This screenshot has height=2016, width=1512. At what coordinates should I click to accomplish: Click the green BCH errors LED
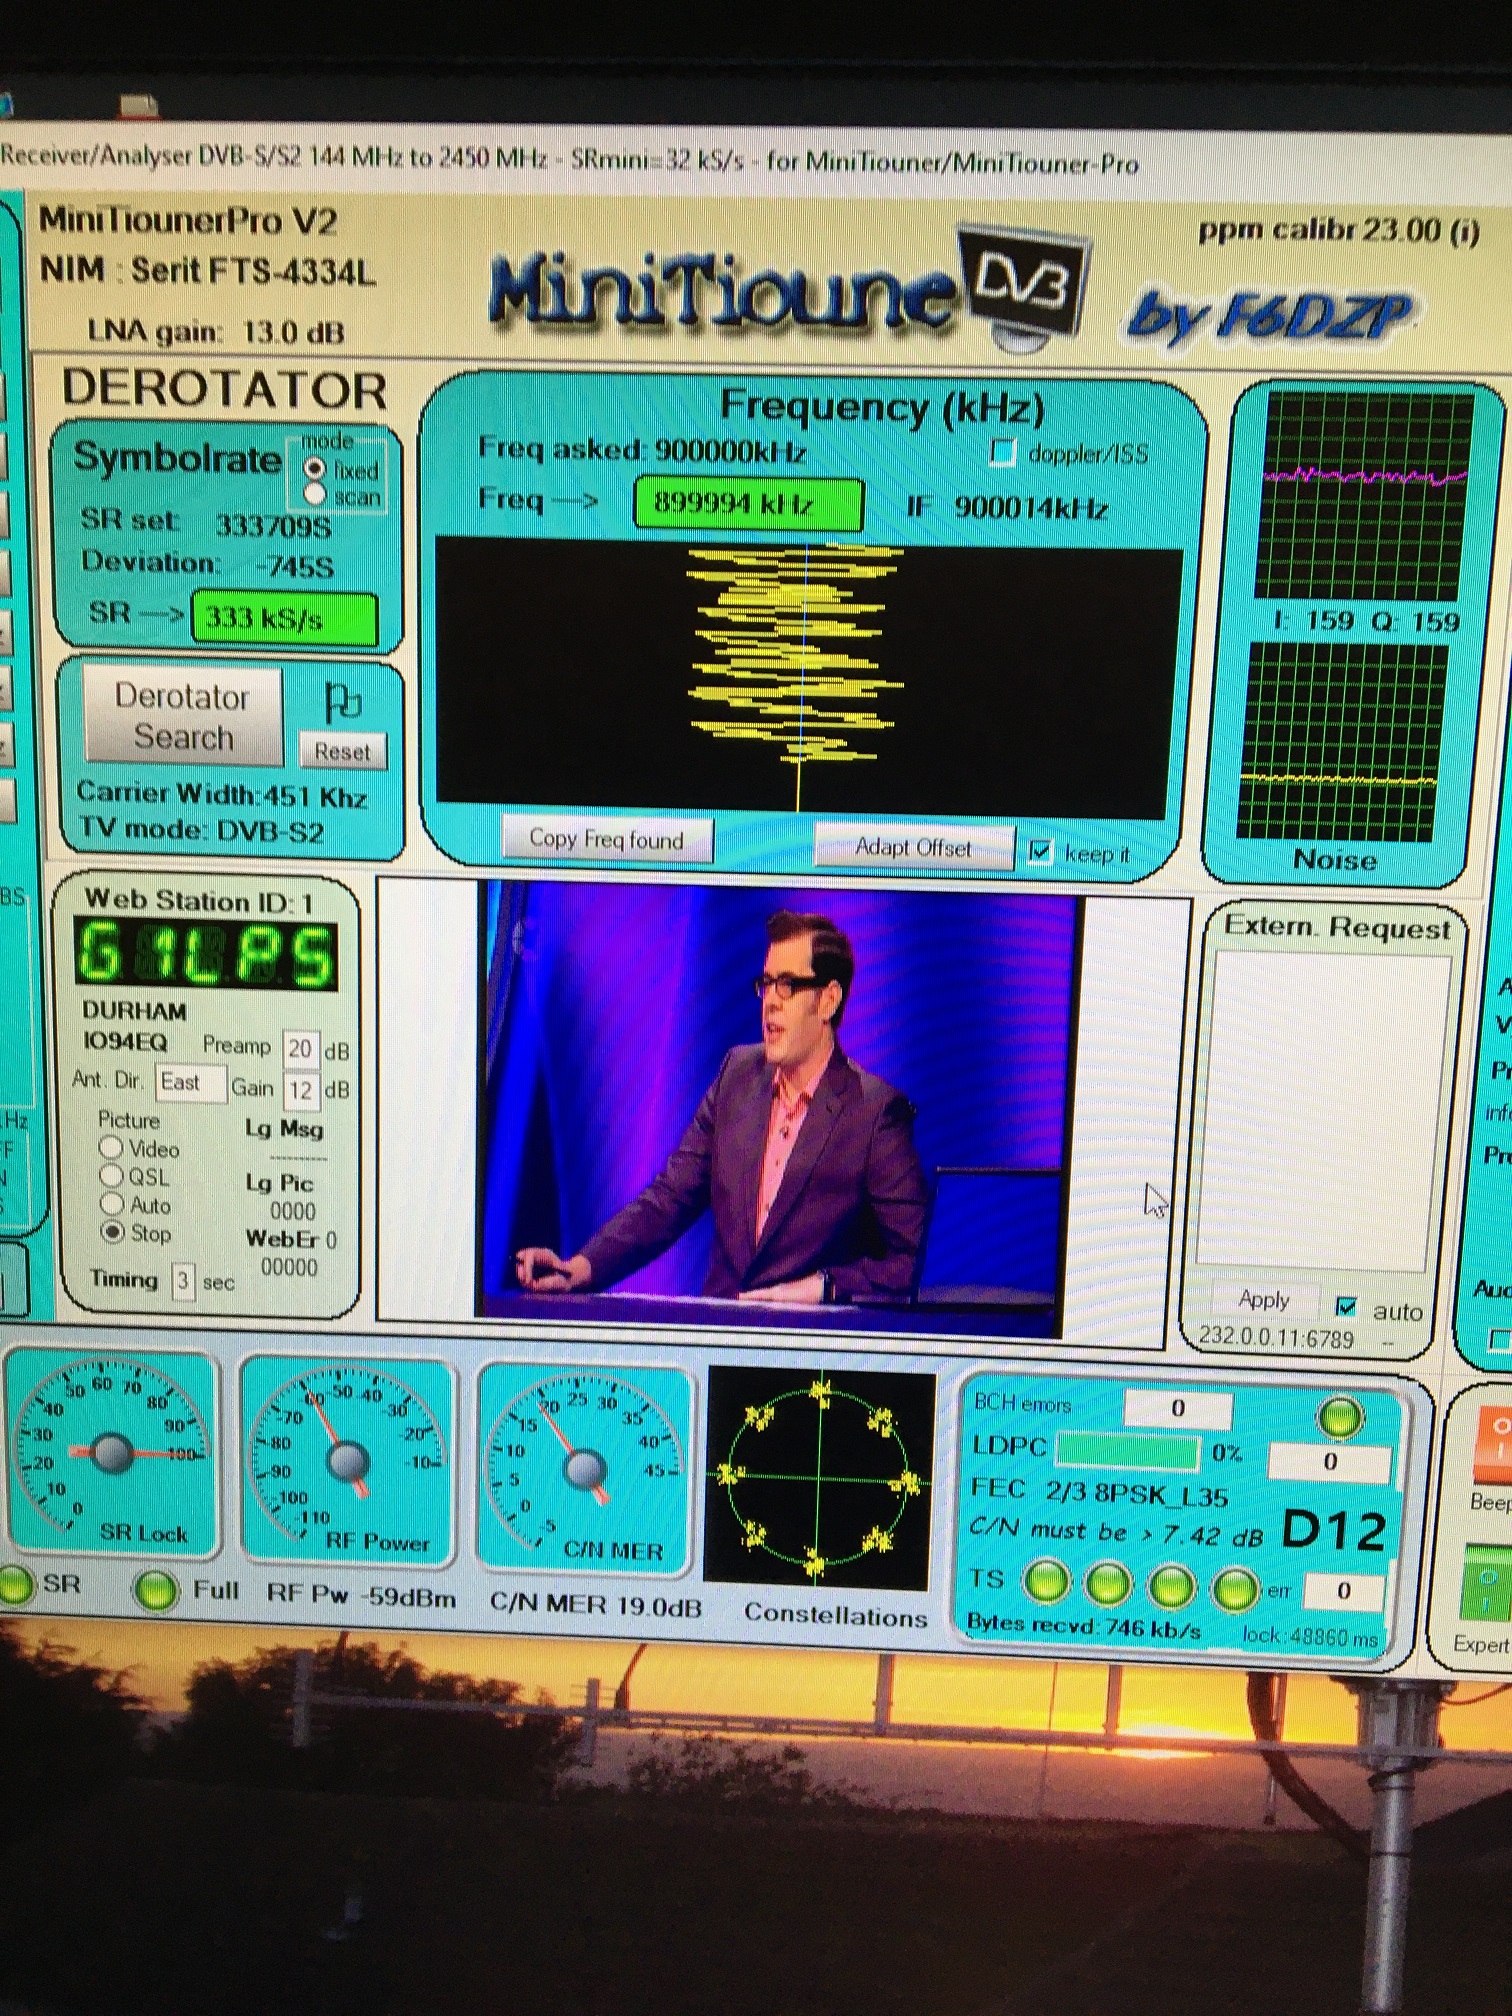click(x=1340, y=1417)
